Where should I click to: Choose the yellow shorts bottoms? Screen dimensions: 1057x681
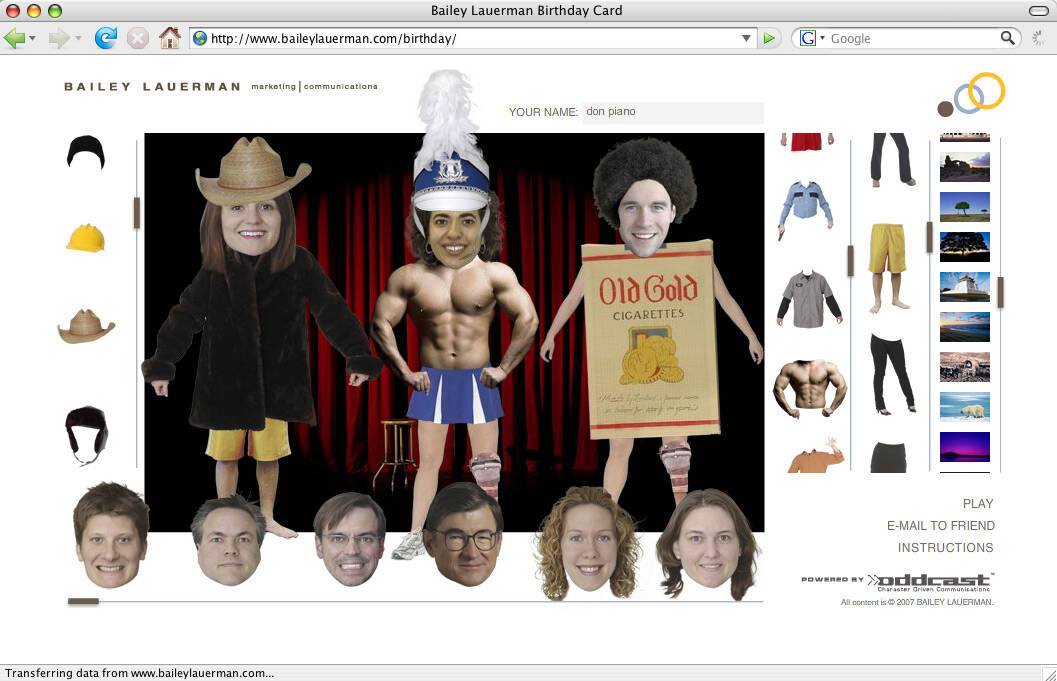(x=886, y=268)
